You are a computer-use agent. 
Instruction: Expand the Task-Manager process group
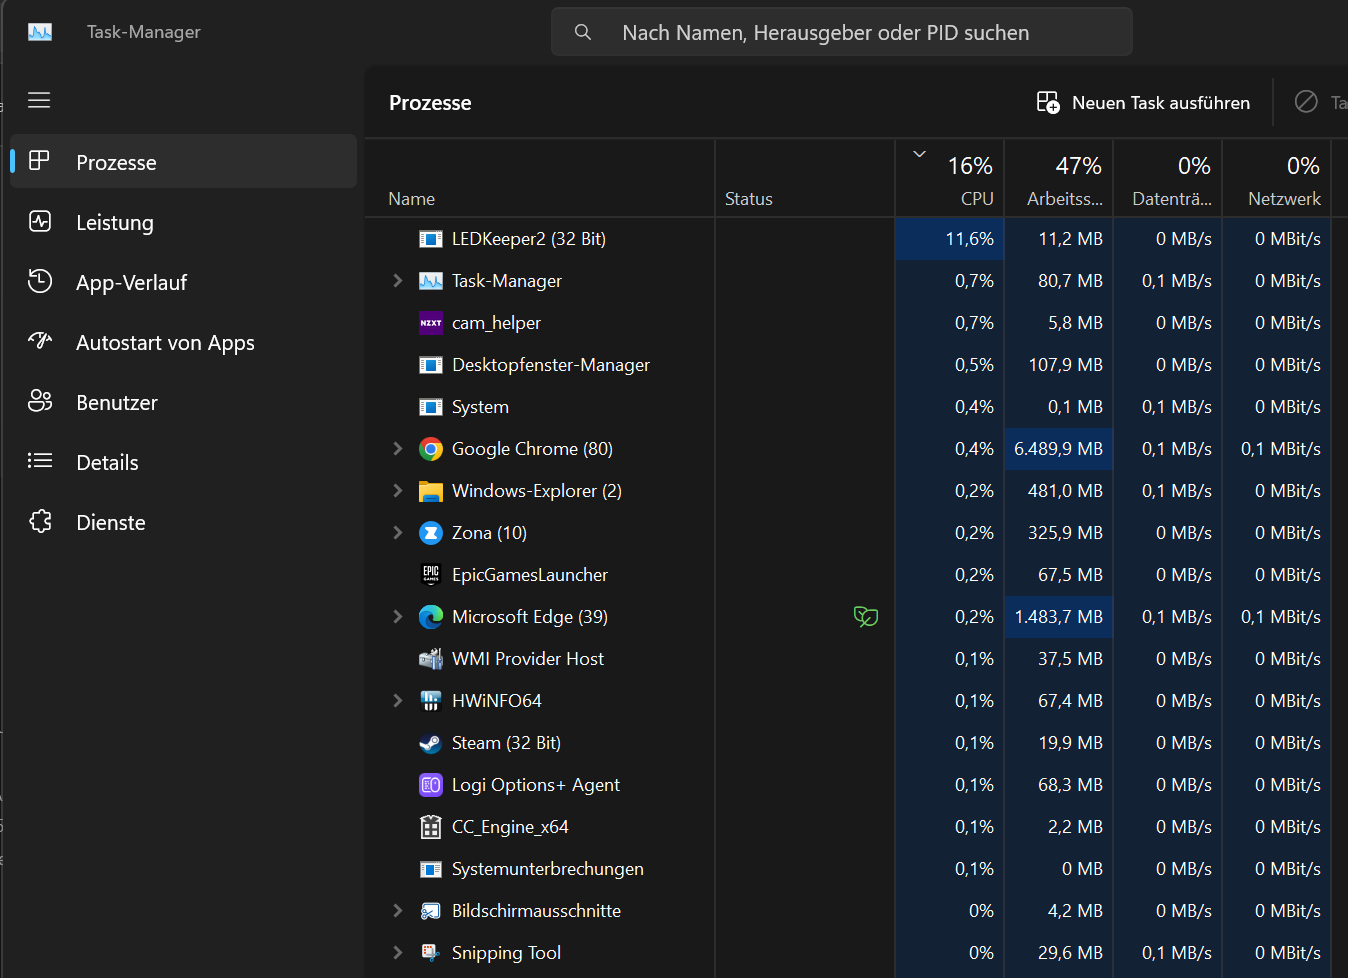pyautogui.click(x=398, y=281)
